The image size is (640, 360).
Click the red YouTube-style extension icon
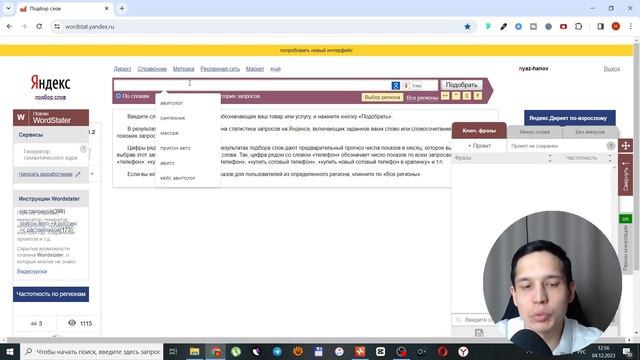563,27
